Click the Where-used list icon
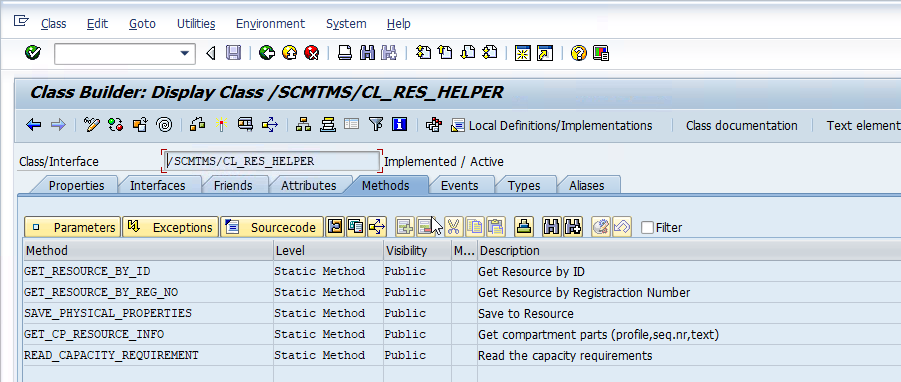This screenshot has height=382, width=901. click(x=269, y=125)
